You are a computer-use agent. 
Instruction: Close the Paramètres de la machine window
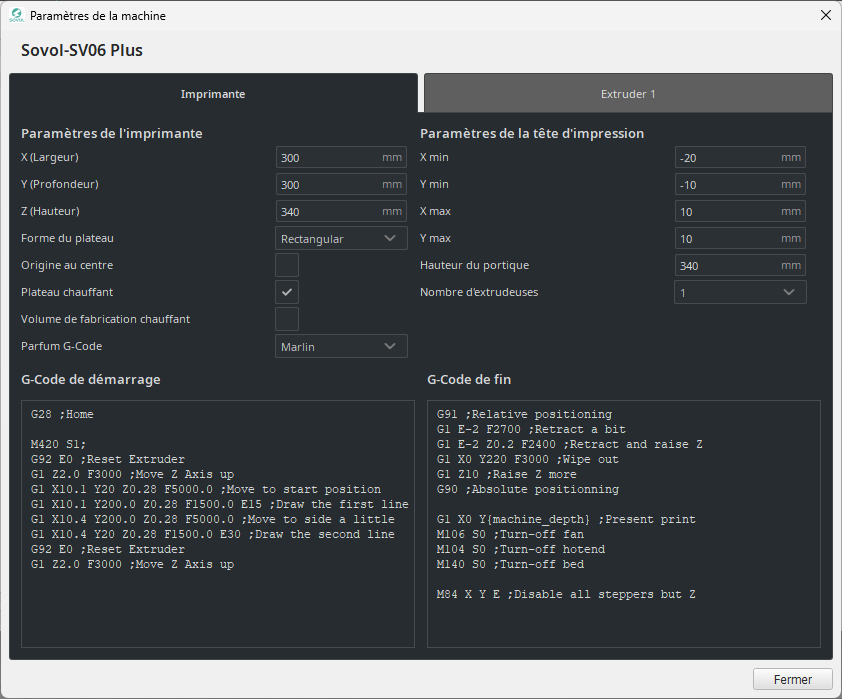tap(826, 15)
